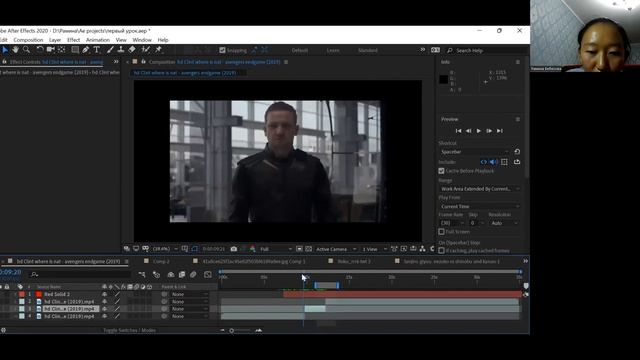Image resolution: width=640 pixels, height=360 pixels.
Task: Select the Type text tool
Action: click(x=97, y=50)
